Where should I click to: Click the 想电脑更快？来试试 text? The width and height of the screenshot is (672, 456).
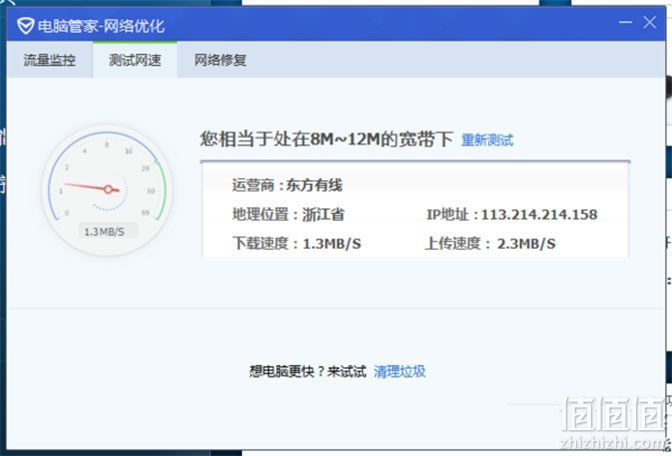click(308, 371)
